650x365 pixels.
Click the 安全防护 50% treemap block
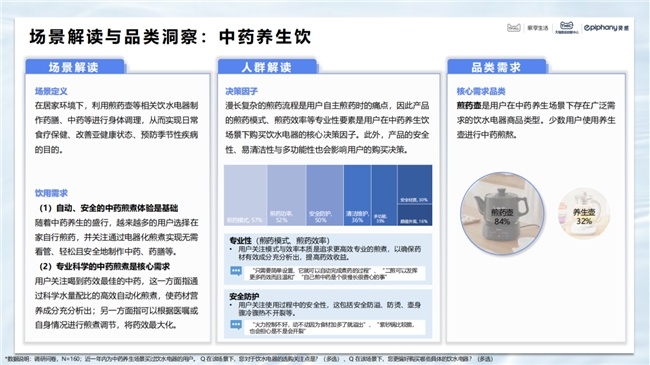point(325,195)
